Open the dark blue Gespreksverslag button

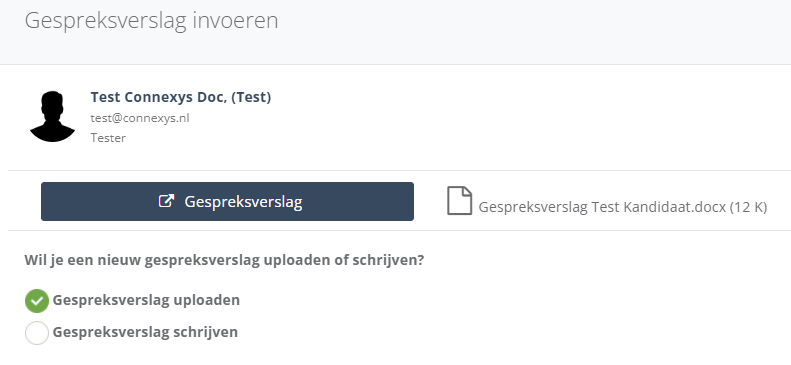click(x=228, y=201)
